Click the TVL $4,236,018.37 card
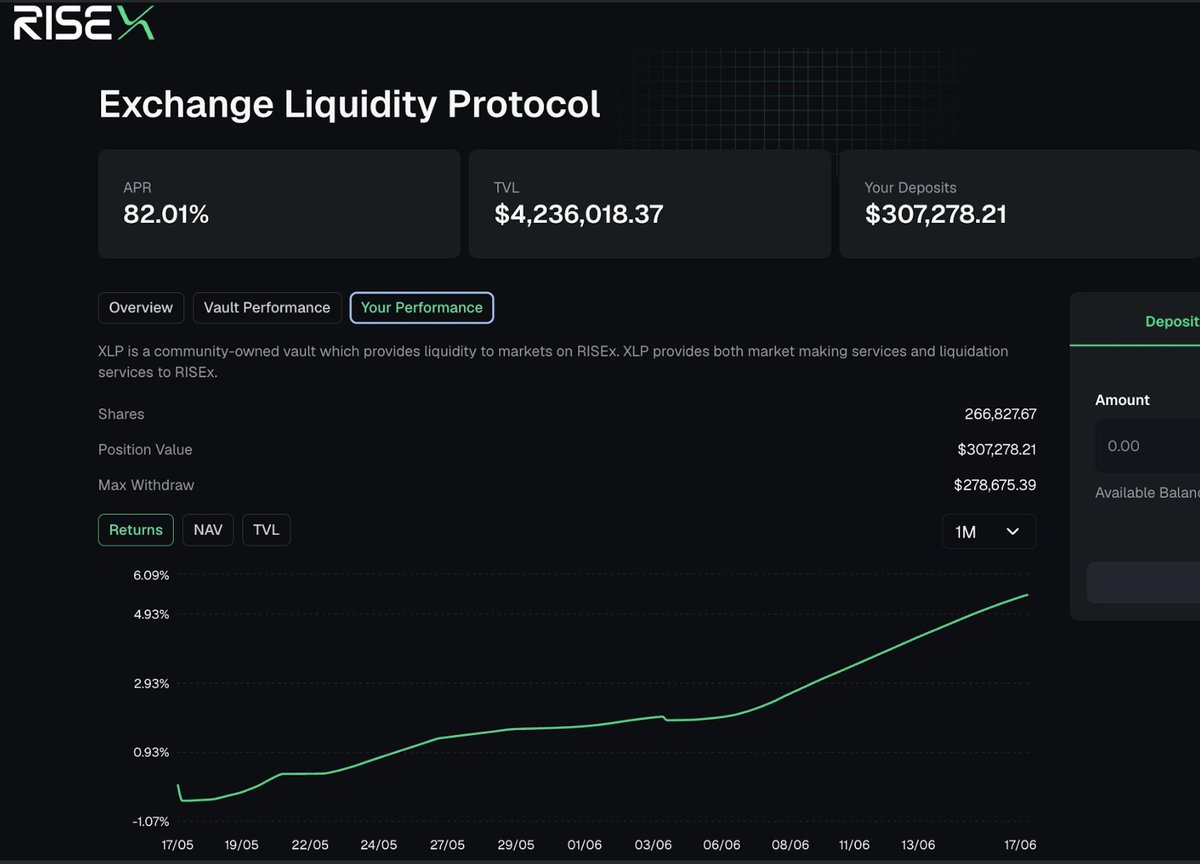The image size is (1200, 864). pos(650,204)
